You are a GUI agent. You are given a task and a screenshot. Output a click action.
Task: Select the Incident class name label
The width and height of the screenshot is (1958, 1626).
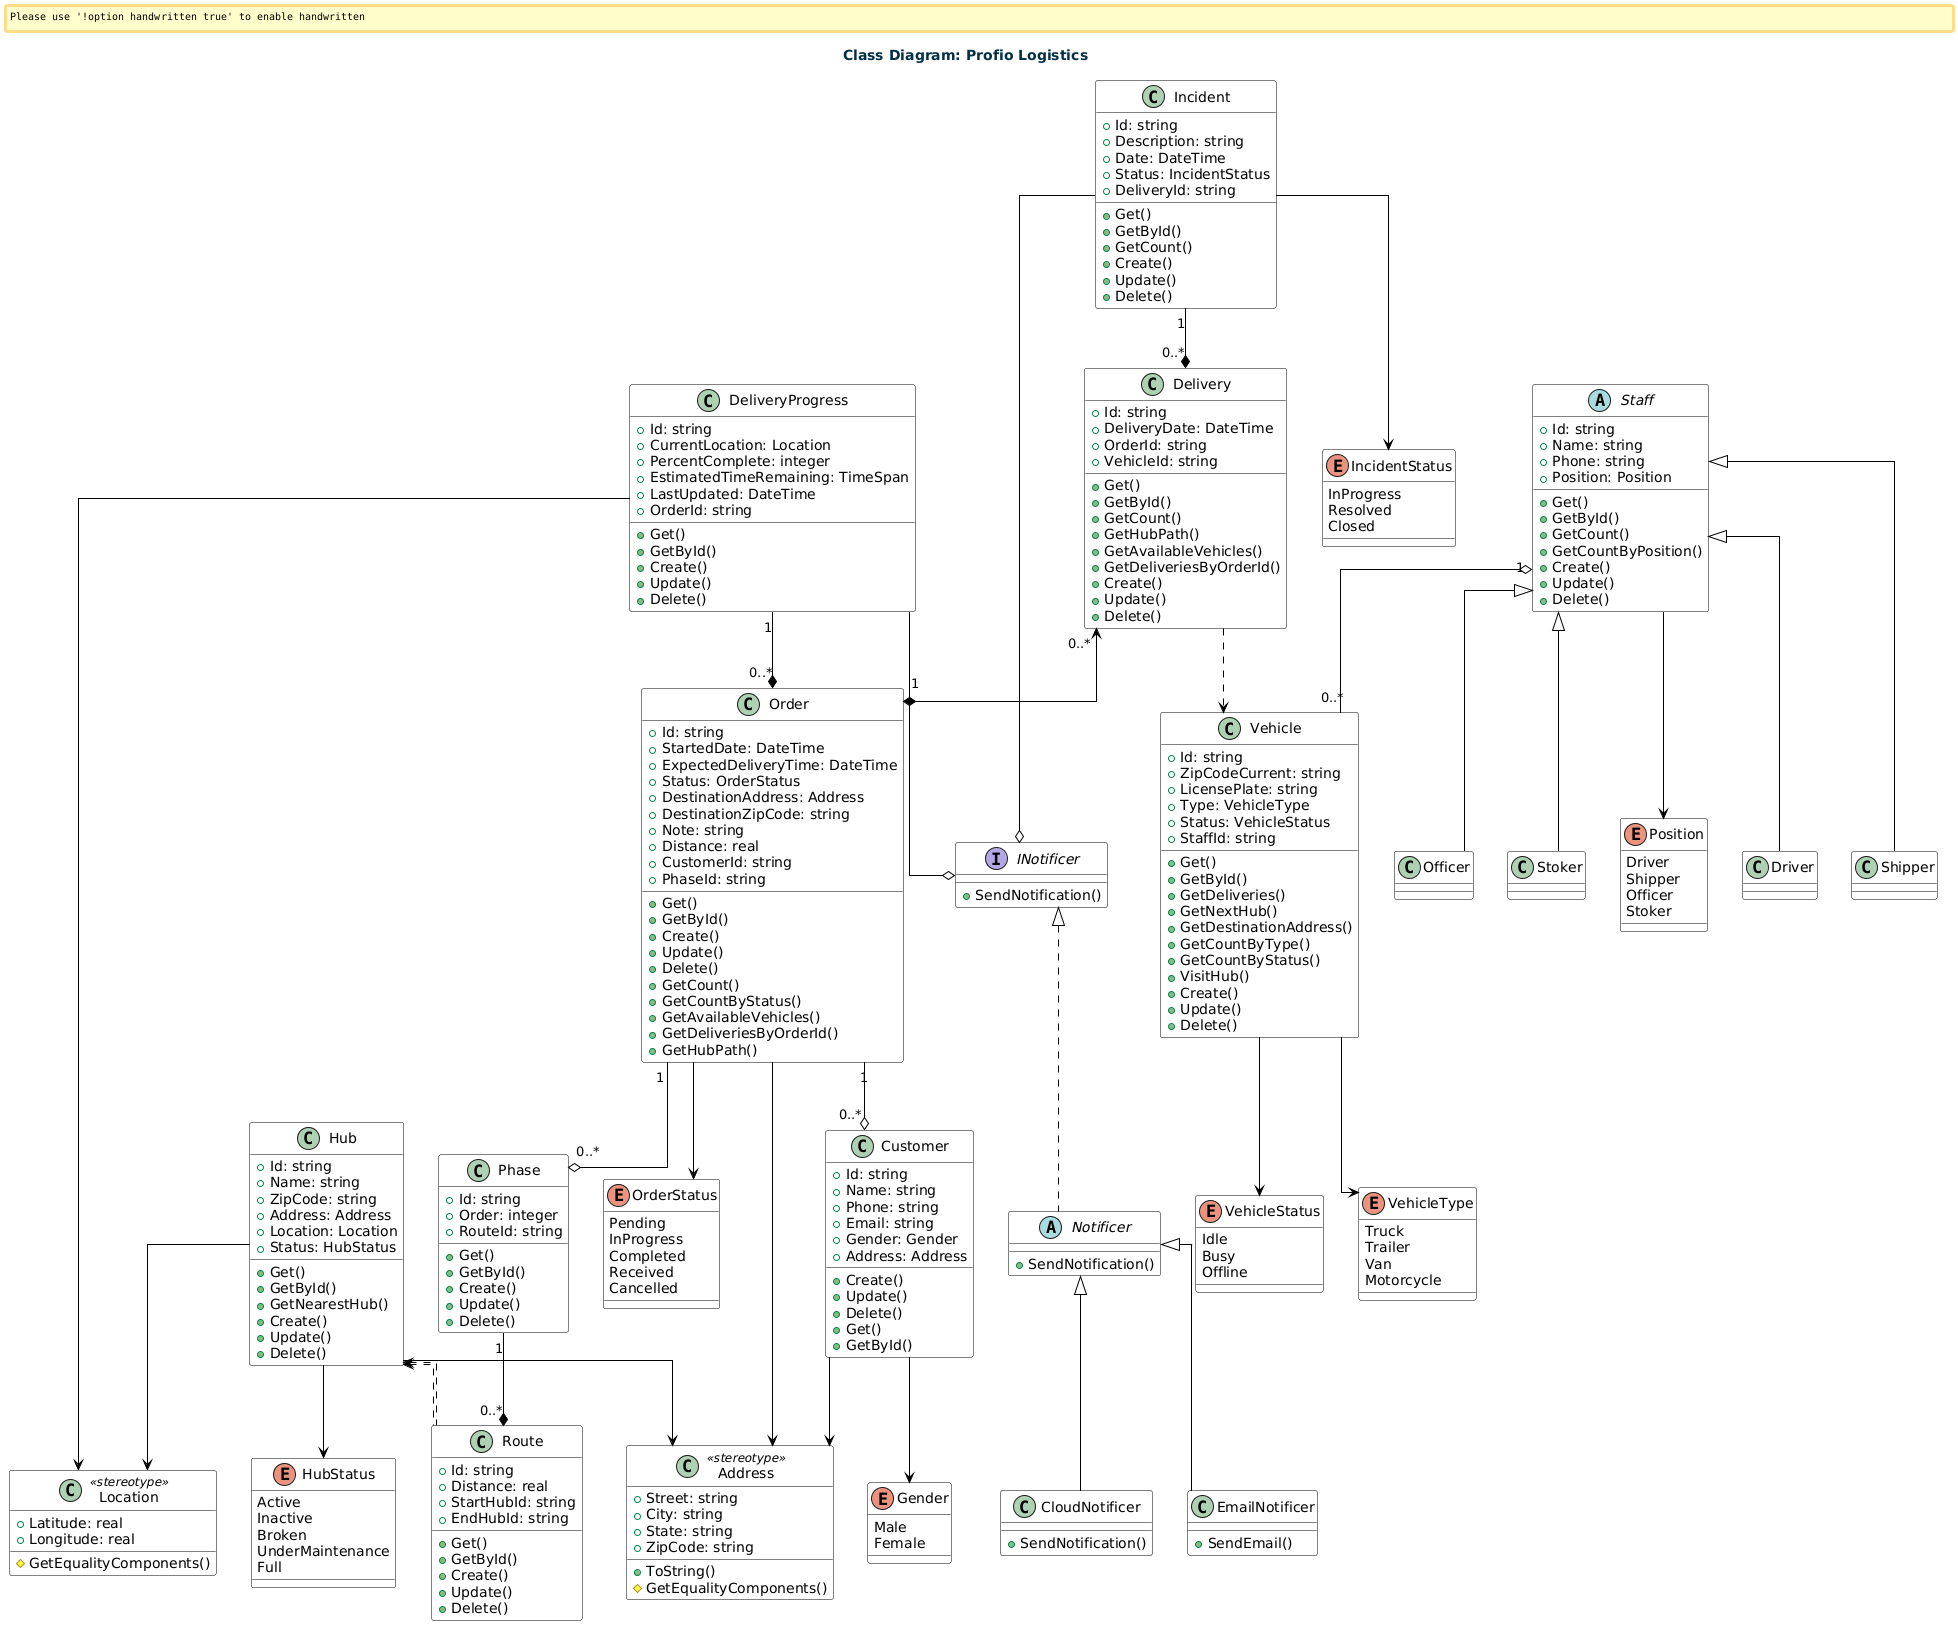click(x=1201, y=97)
